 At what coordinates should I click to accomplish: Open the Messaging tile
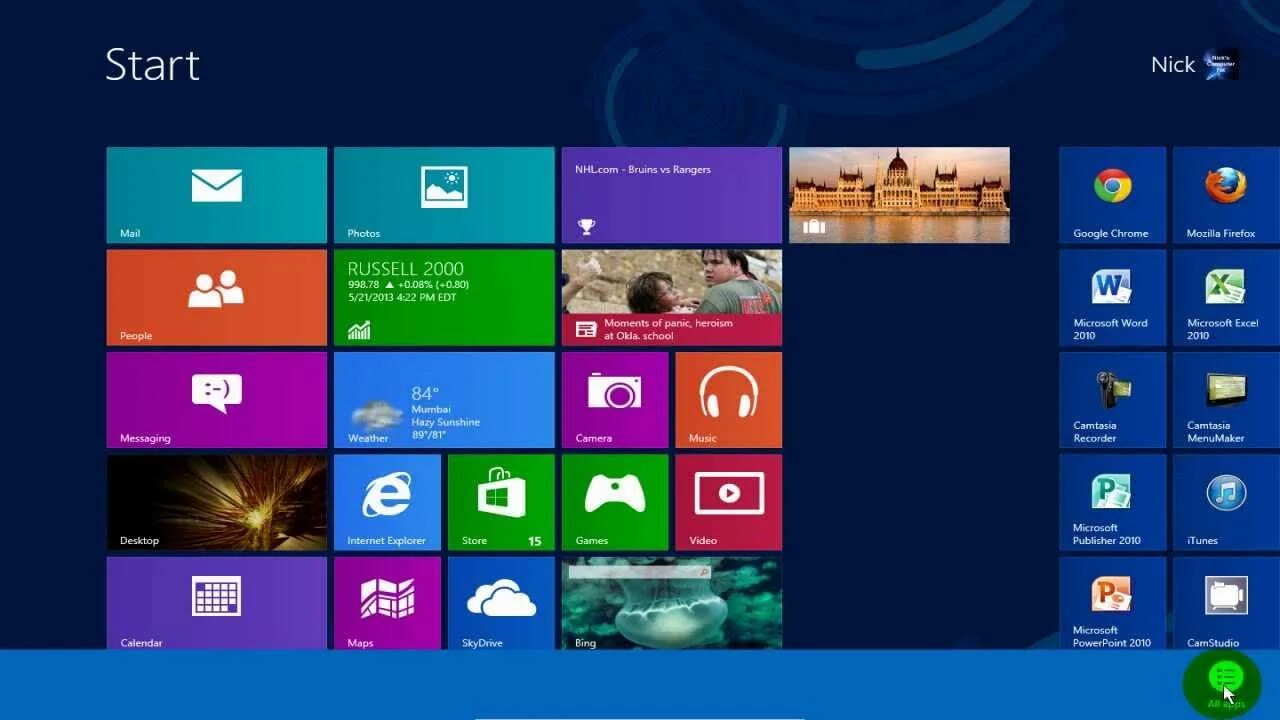click(217, 400)
